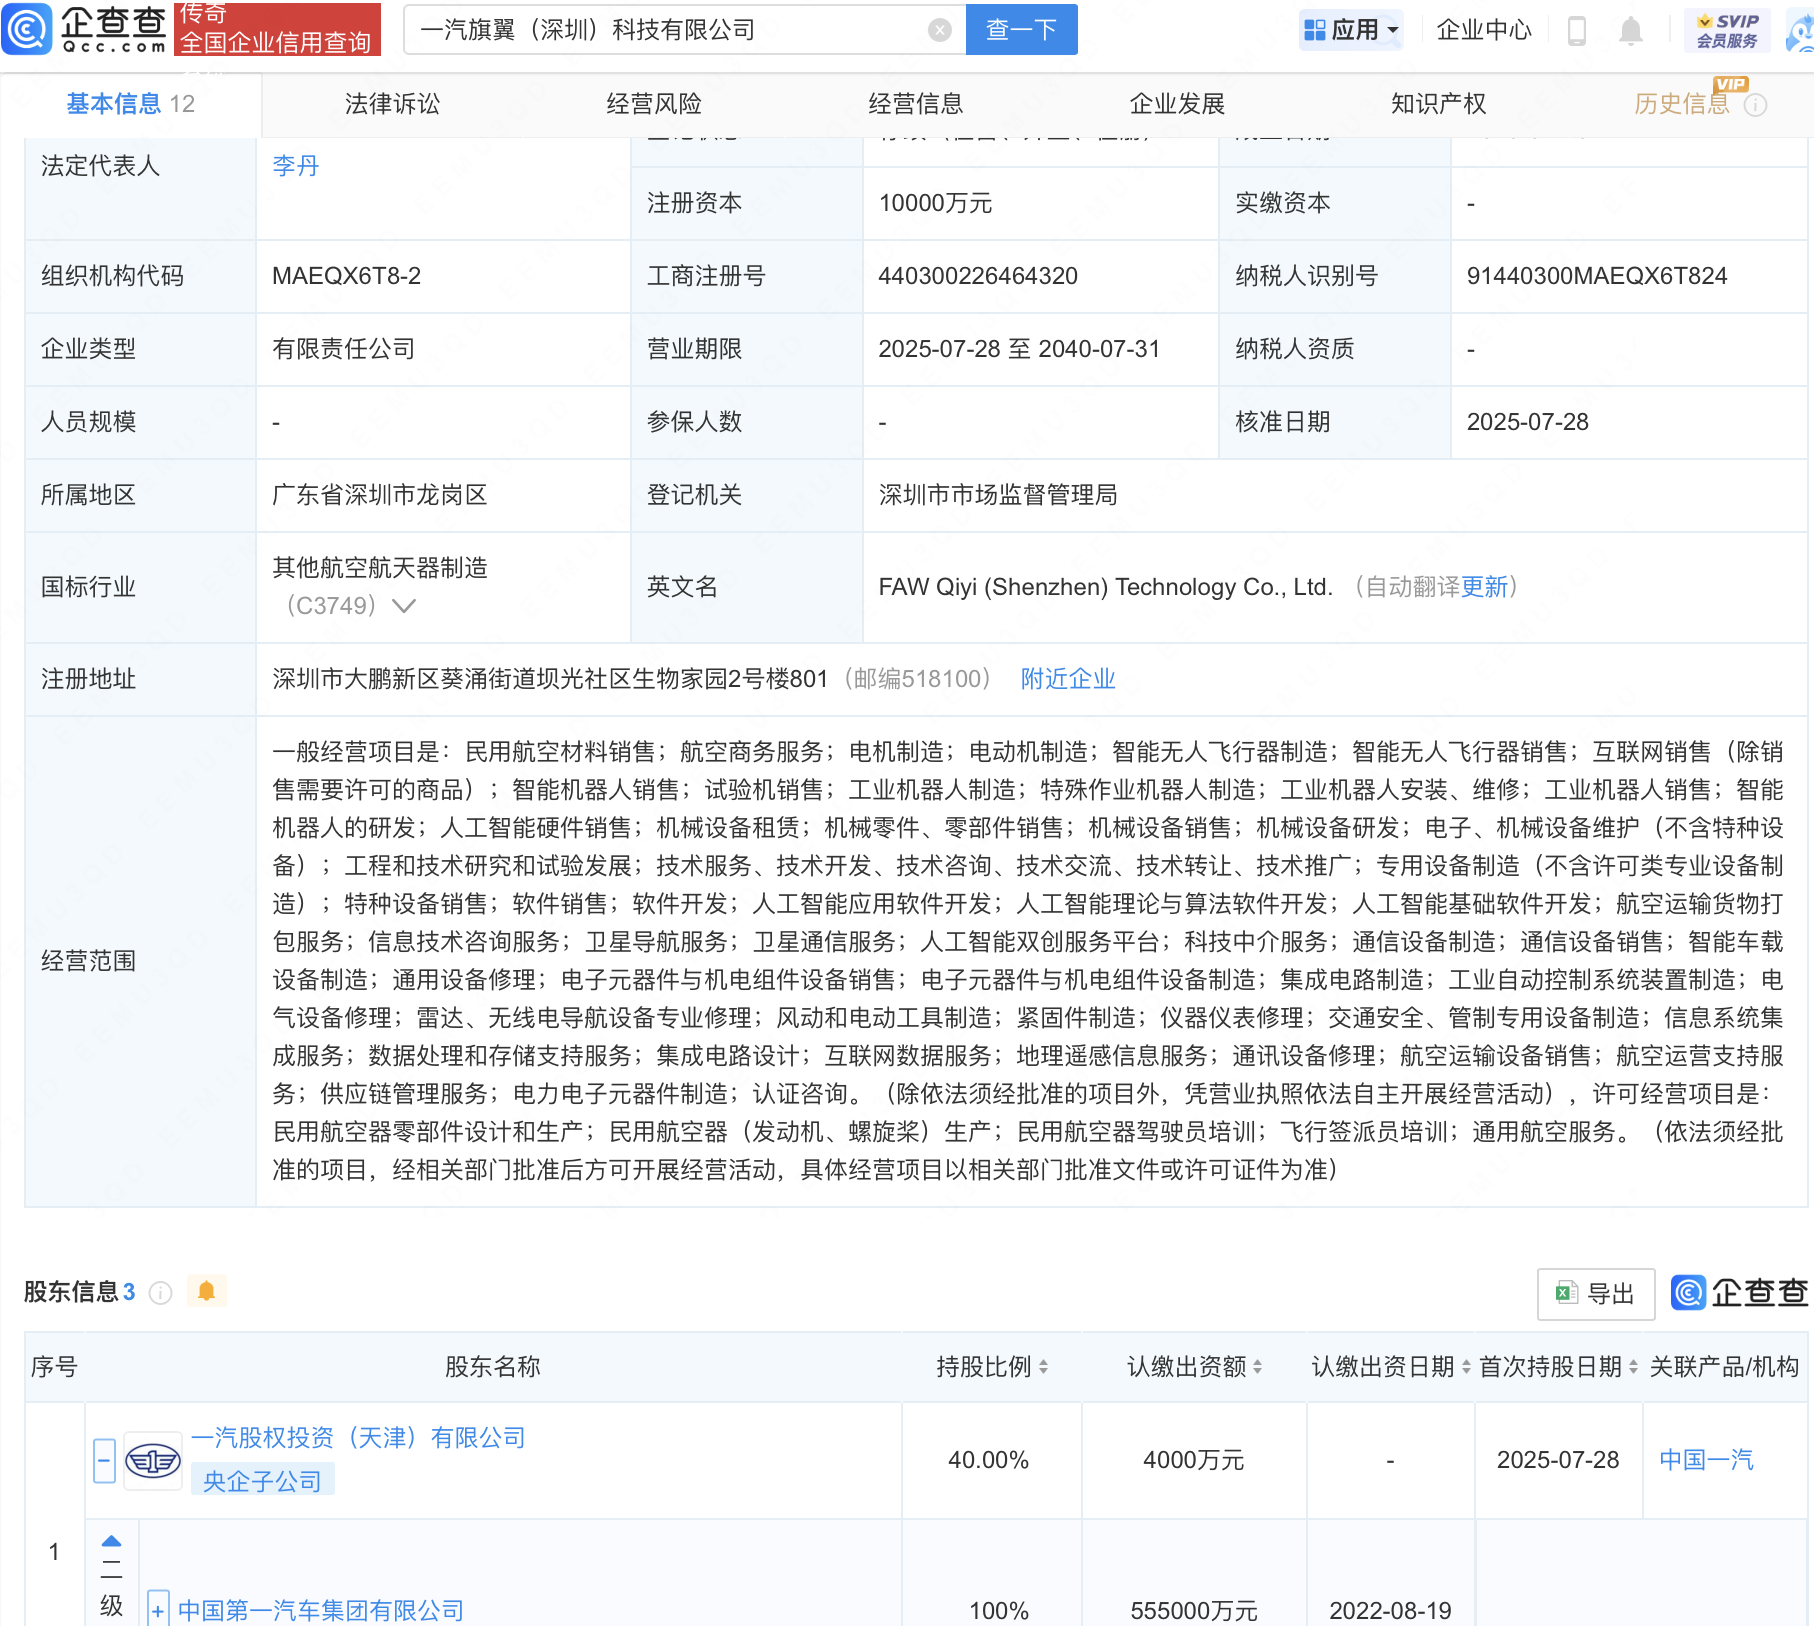Image resolution: width=1814 pixels, height=1626 pixels.
Task: Open notifications bell in header
Action: click(1631, 31)
